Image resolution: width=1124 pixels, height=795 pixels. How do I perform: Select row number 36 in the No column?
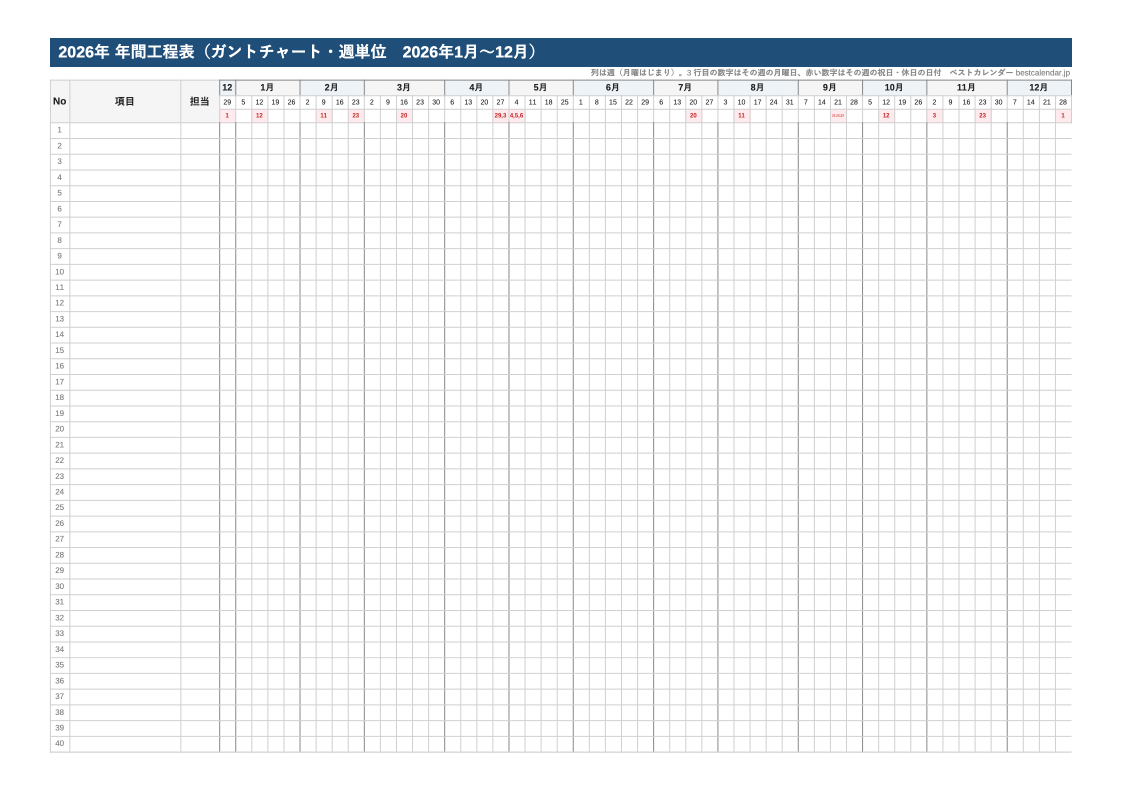(x=59, y=681)
